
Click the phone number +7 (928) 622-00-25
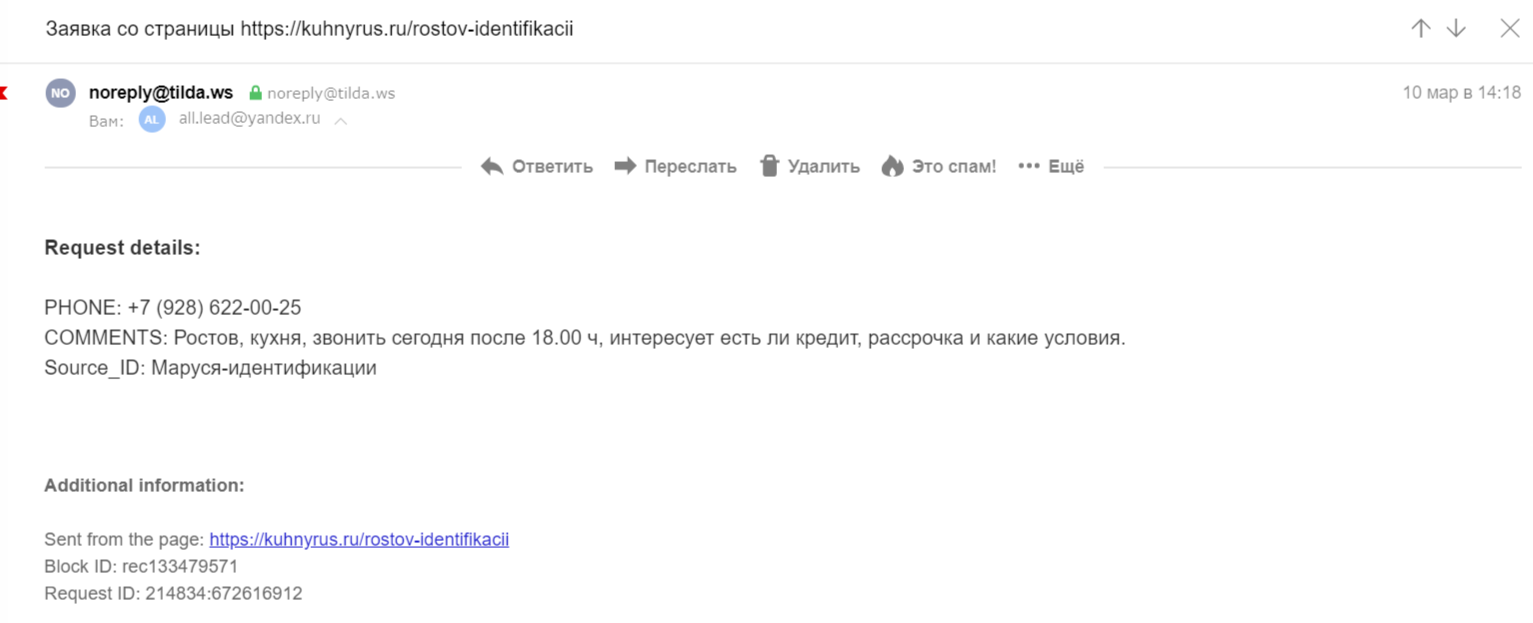click(214, 307)
